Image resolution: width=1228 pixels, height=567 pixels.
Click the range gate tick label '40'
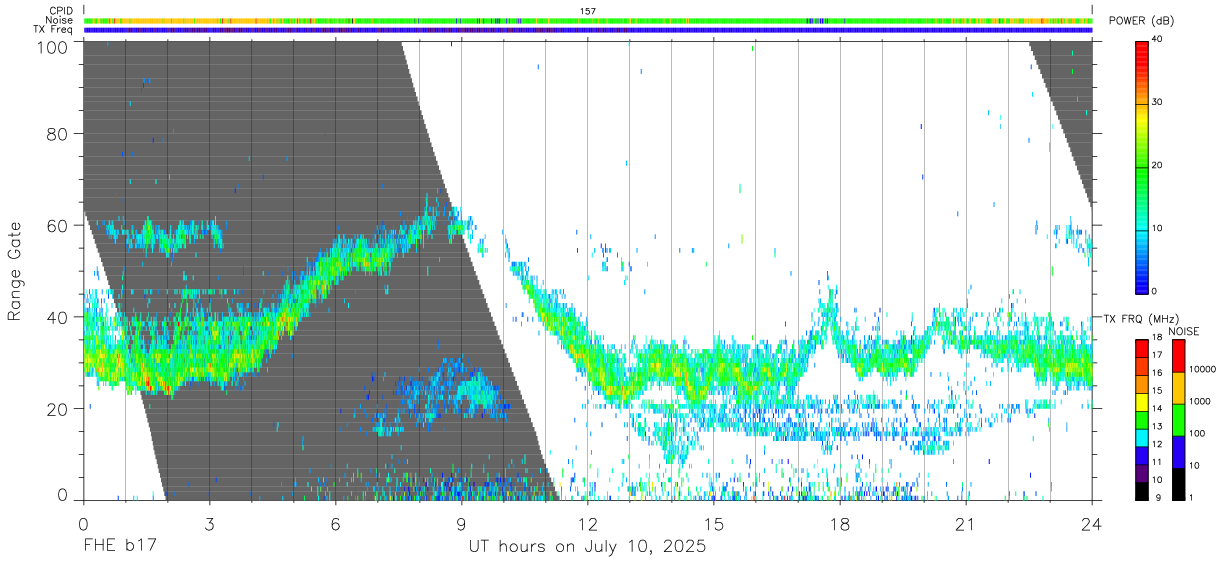(x=57, y=317)
